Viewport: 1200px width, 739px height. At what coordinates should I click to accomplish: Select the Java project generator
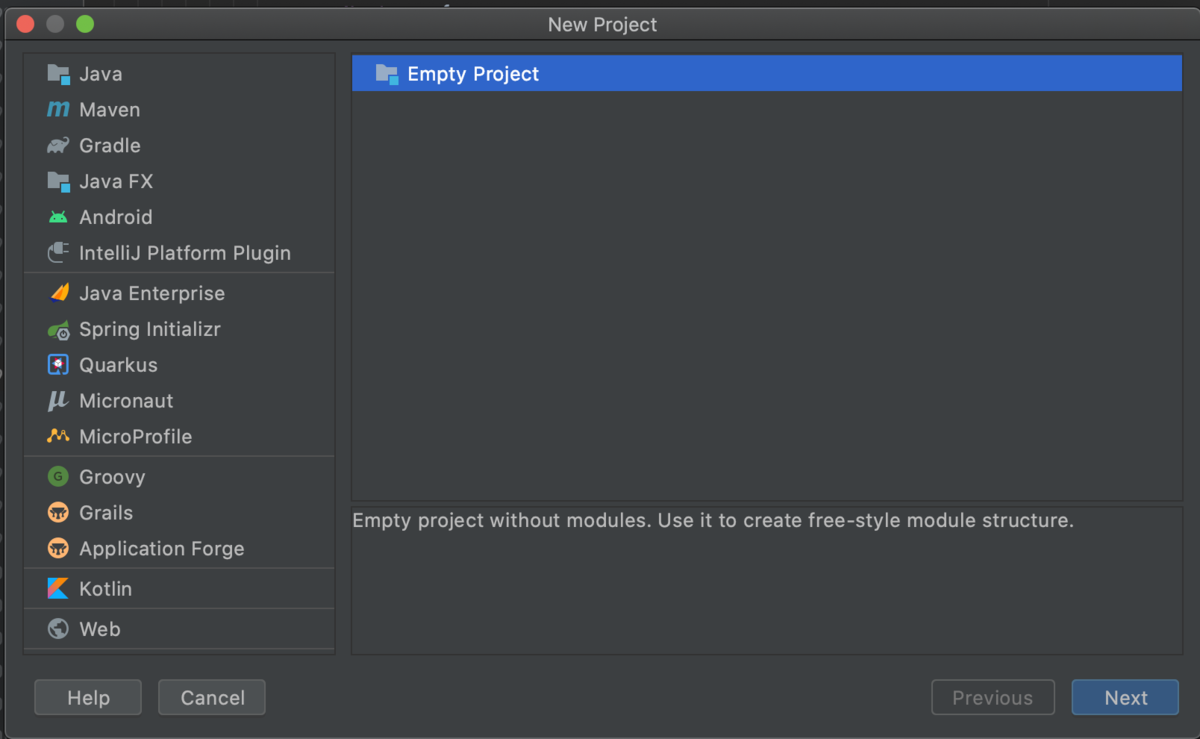(100, 73)
